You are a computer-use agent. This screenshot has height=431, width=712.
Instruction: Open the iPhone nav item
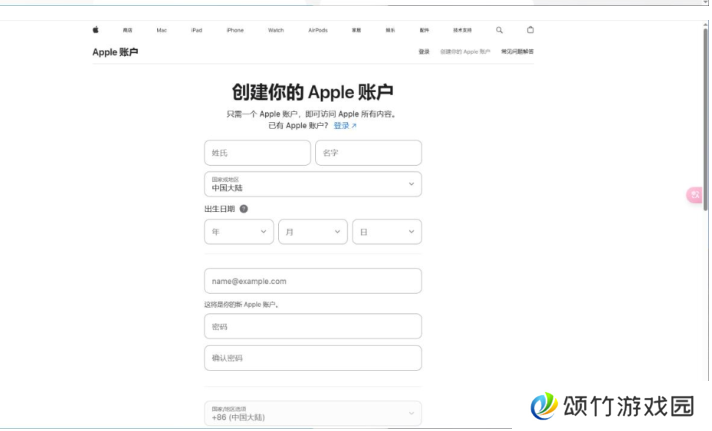(235, 30)
